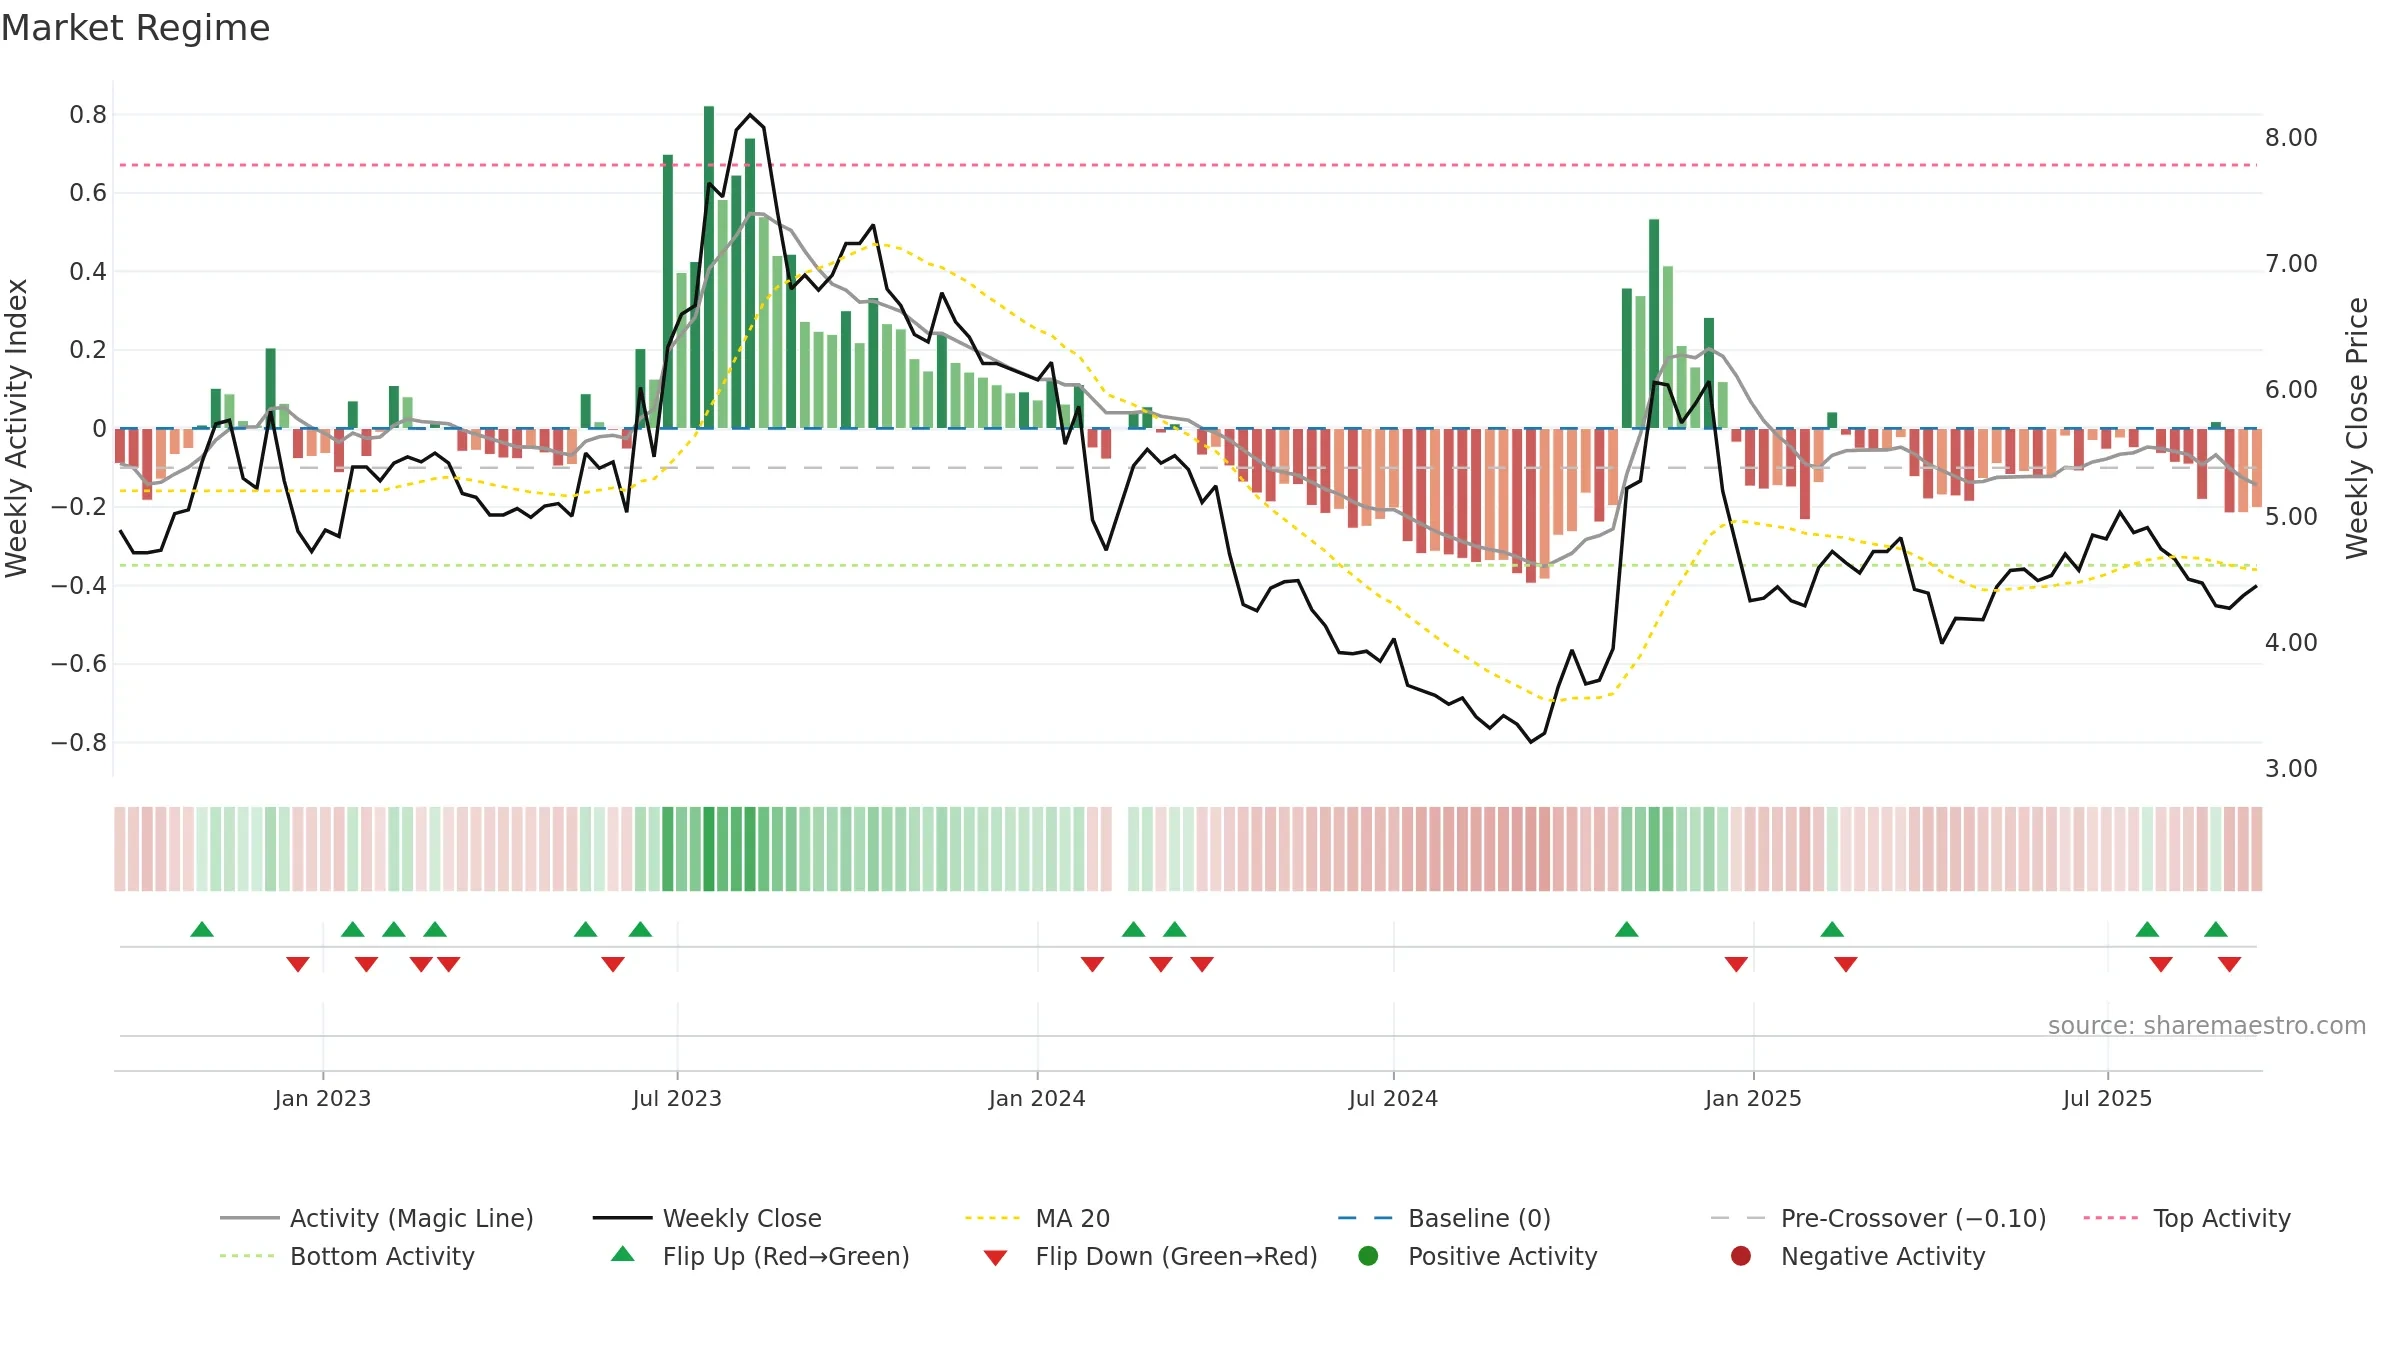Click the weekly close peak above 8.00
Image resolution: width=2400 pixels, height=1350 pixels.
pyautogui.click(x=750, y=115)
